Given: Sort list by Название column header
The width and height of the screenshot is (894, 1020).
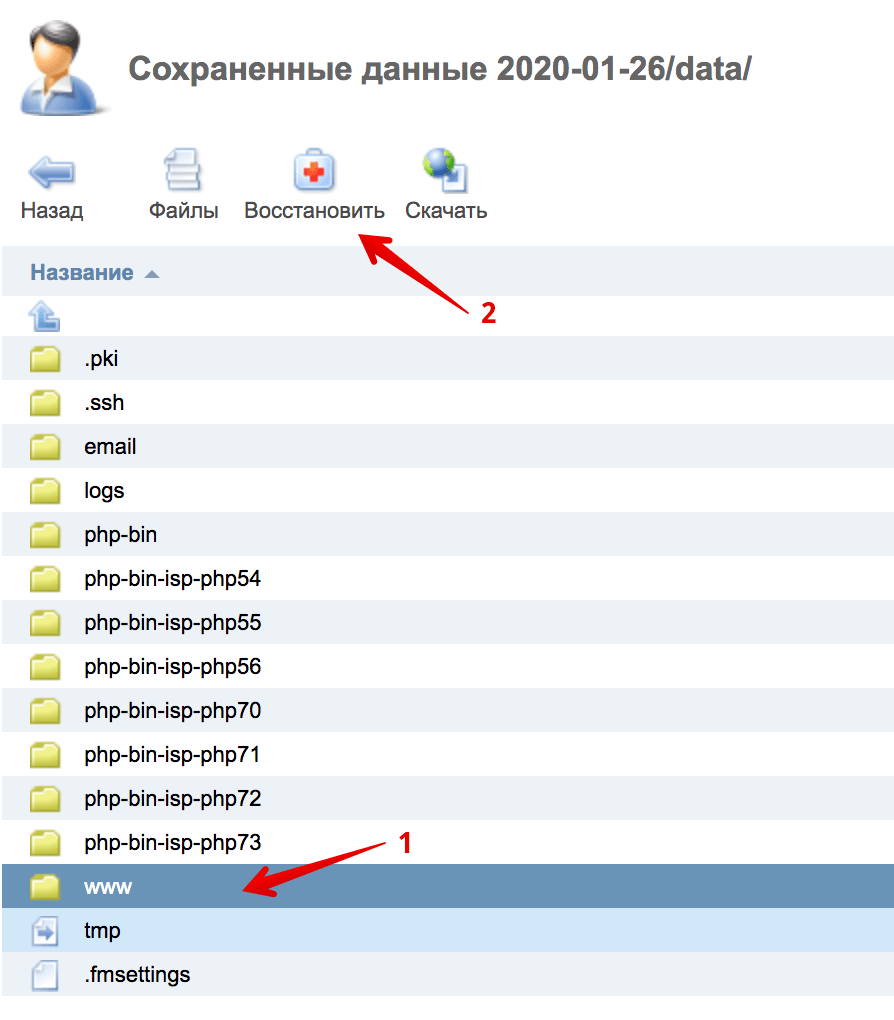Looking at the screenshot, I should pos(82,273).
